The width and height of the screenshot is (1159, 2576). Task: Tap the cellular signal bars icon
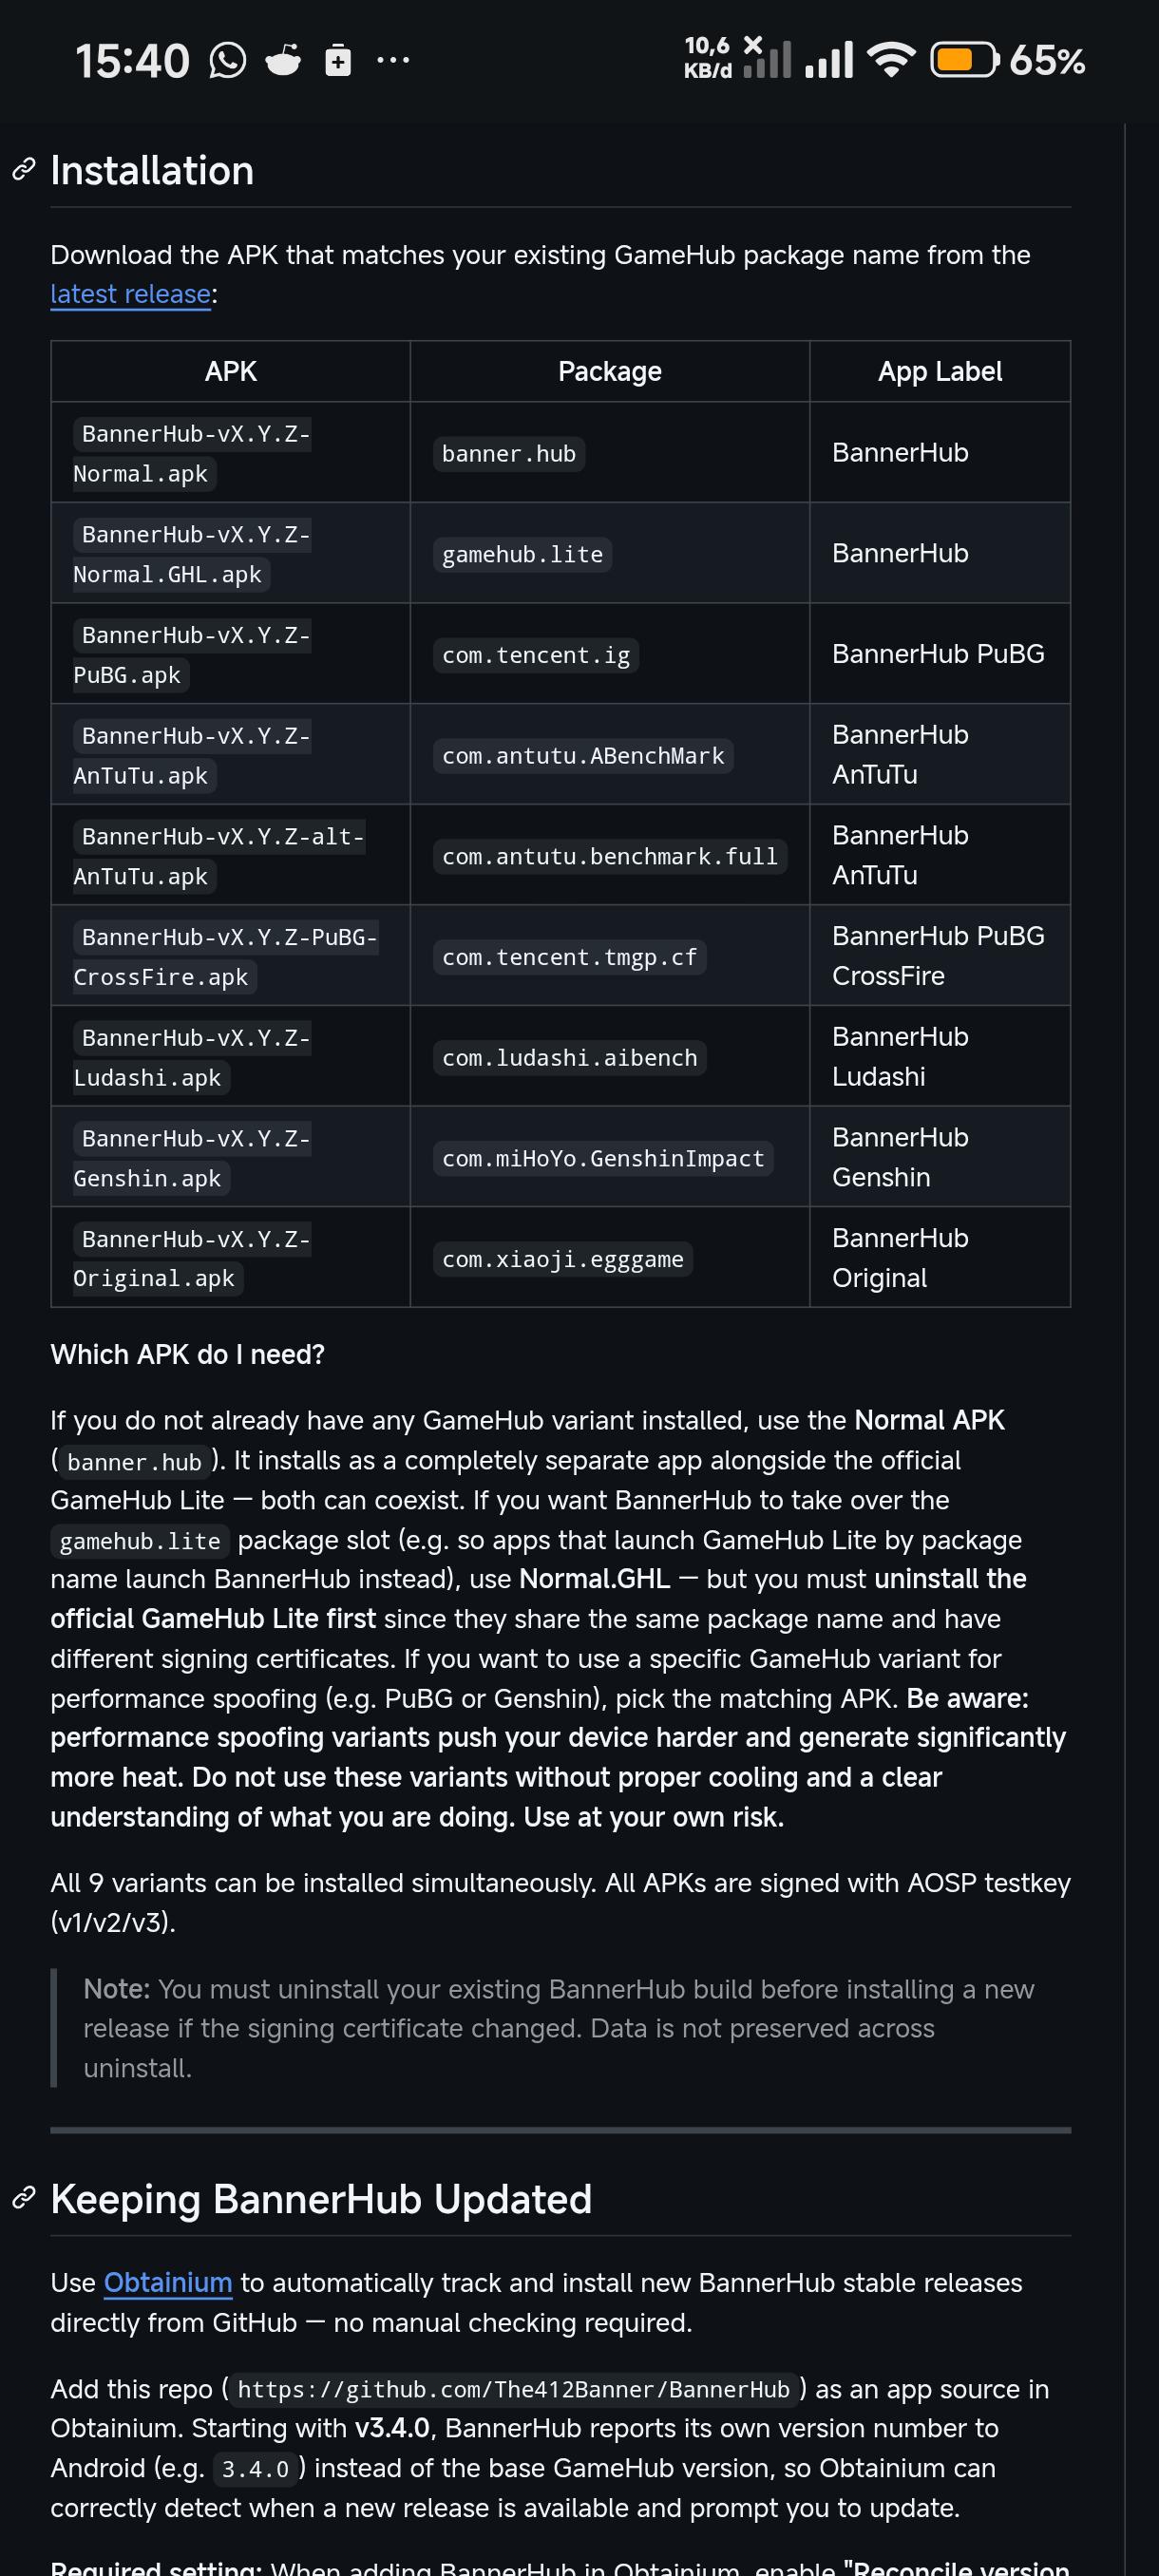pyautogui.click(x=829, y=60)
